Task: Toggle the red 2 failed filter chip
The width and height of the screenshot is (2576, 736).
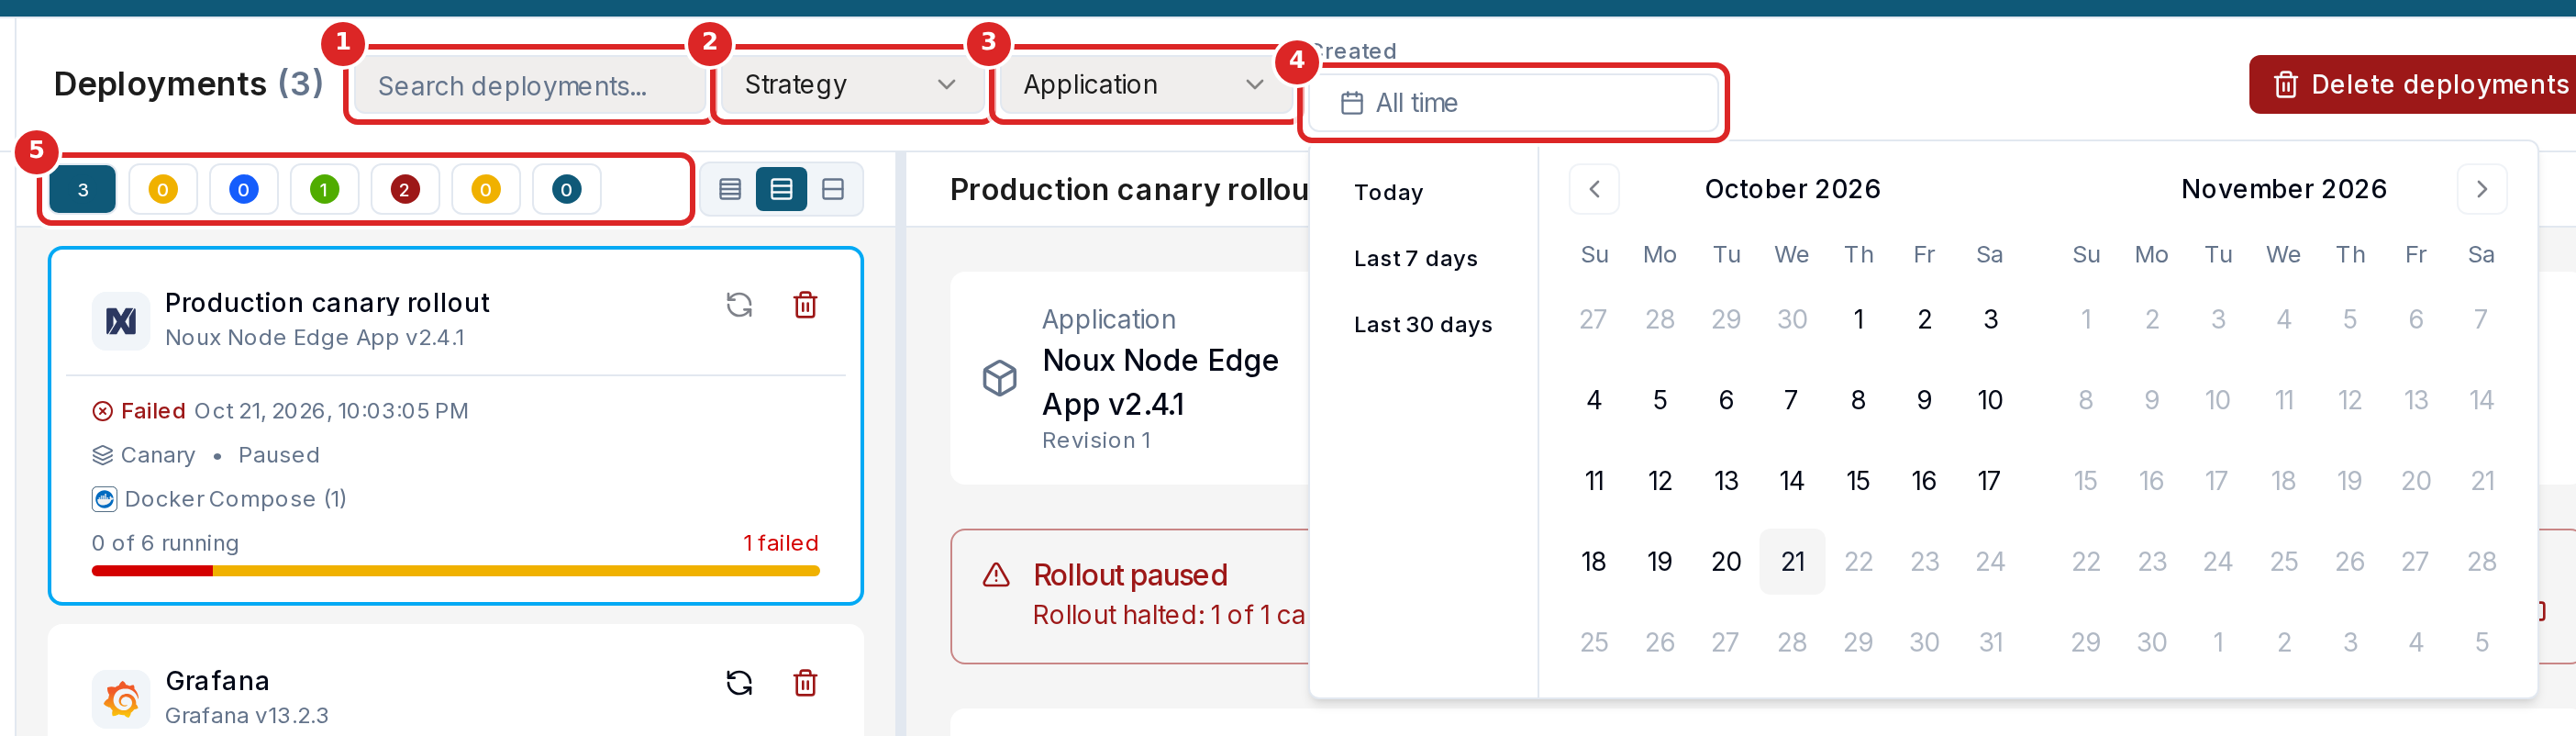Action: click(x=404, y=189)
